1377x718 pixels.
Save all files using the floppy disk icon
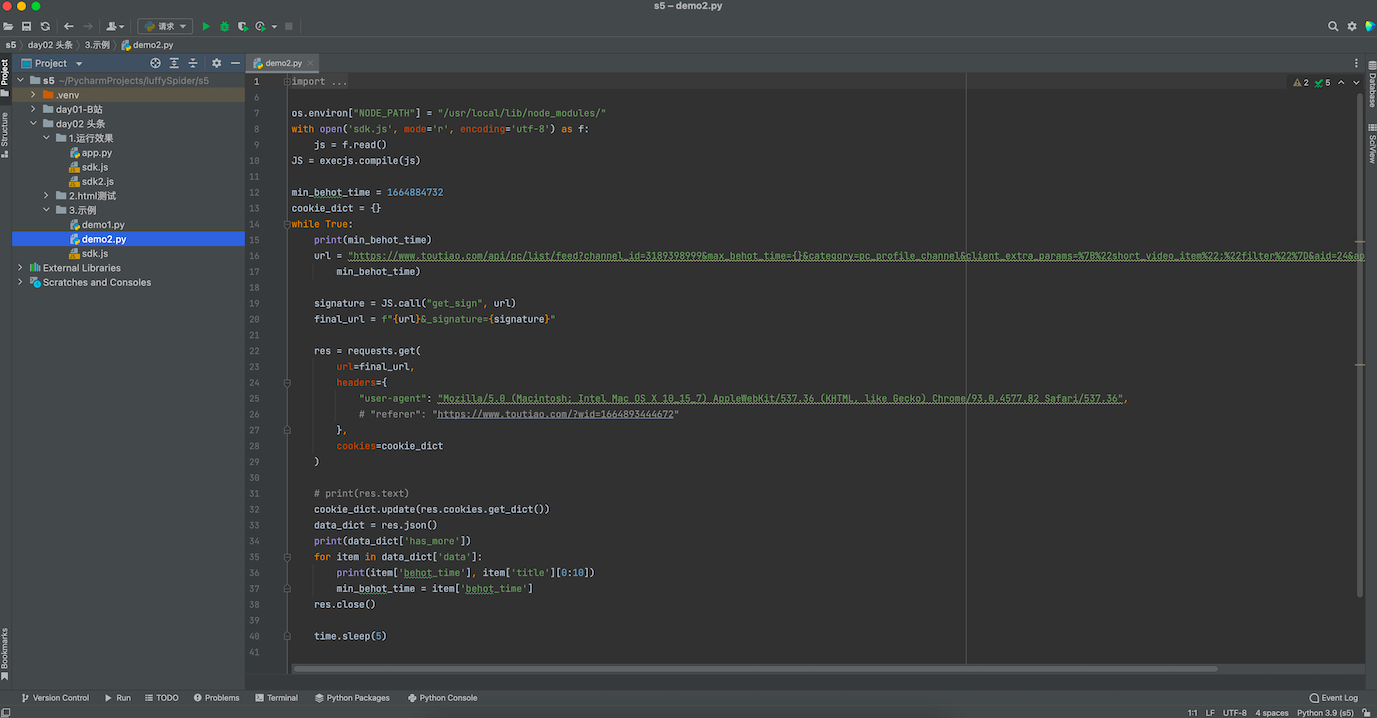tap(26, 26)
